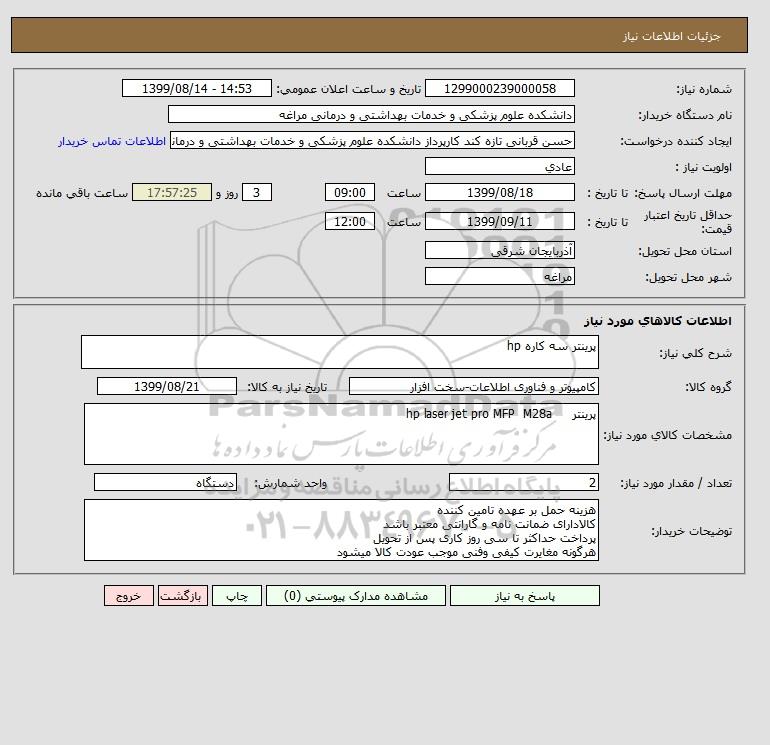770x745 pixels.
Task: Click the page header 'جزئیات اطلاعات نیاز'
Action: (671, 36)
